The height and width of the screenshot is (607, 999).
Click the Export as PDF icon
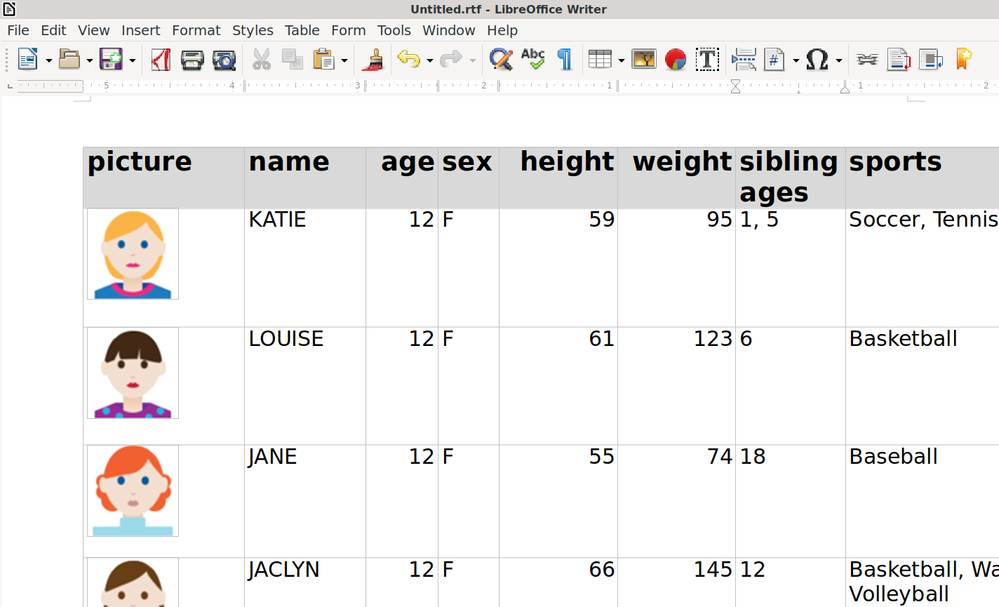(x=161, y=60)
